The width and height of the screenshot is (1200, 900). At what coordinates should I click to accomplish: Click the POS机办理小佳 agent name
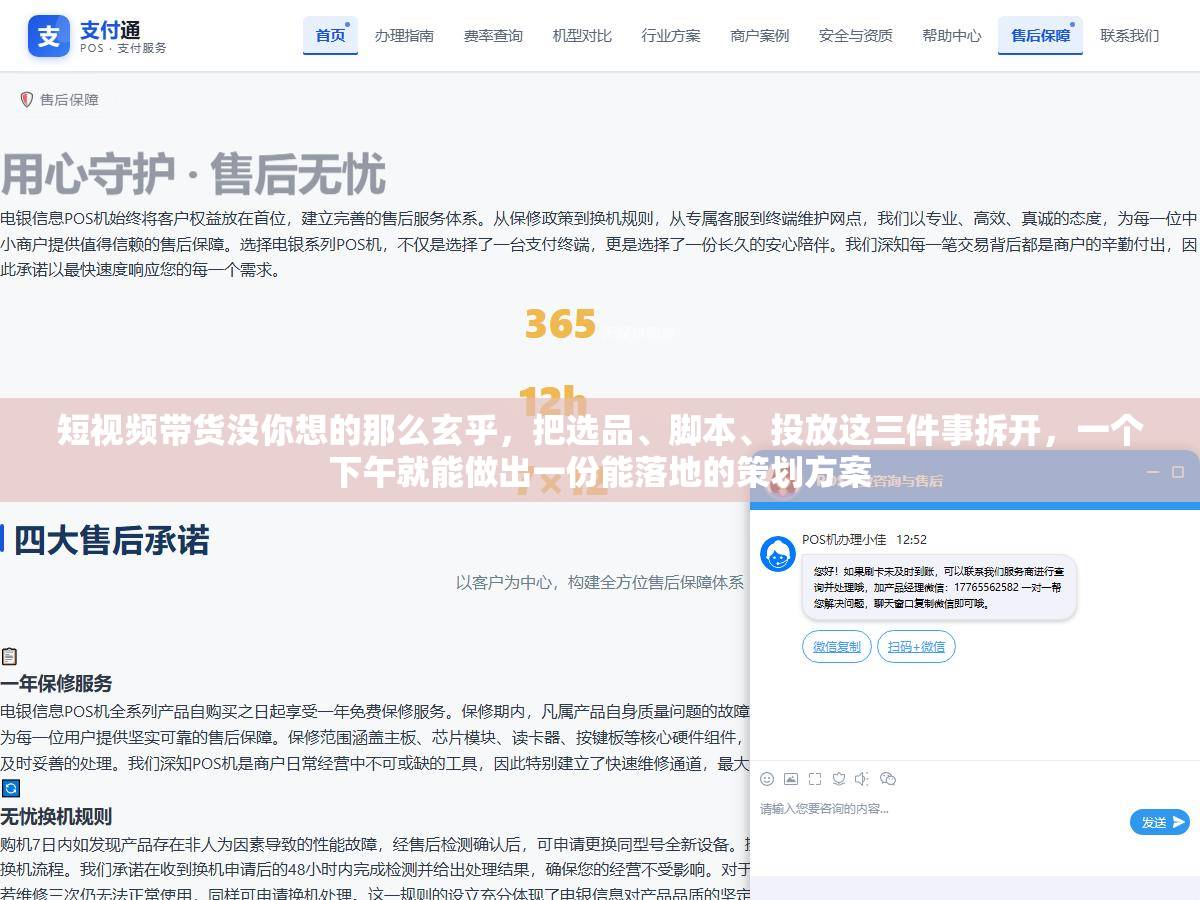[x=844, y=539]
